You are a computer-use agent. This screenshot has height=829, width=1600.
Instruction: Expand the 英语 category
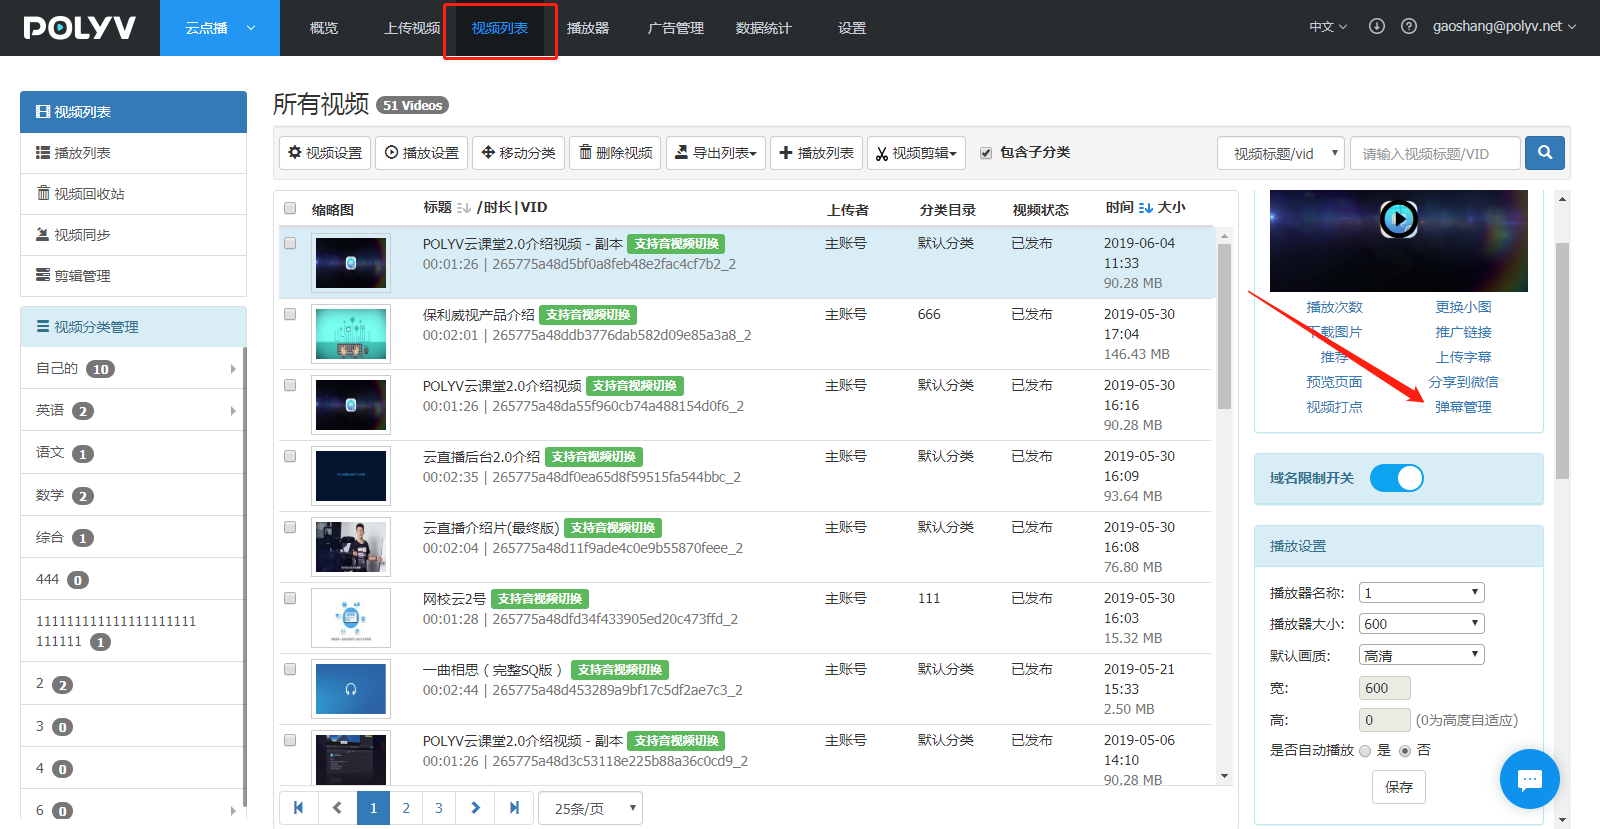click(233, 411)
